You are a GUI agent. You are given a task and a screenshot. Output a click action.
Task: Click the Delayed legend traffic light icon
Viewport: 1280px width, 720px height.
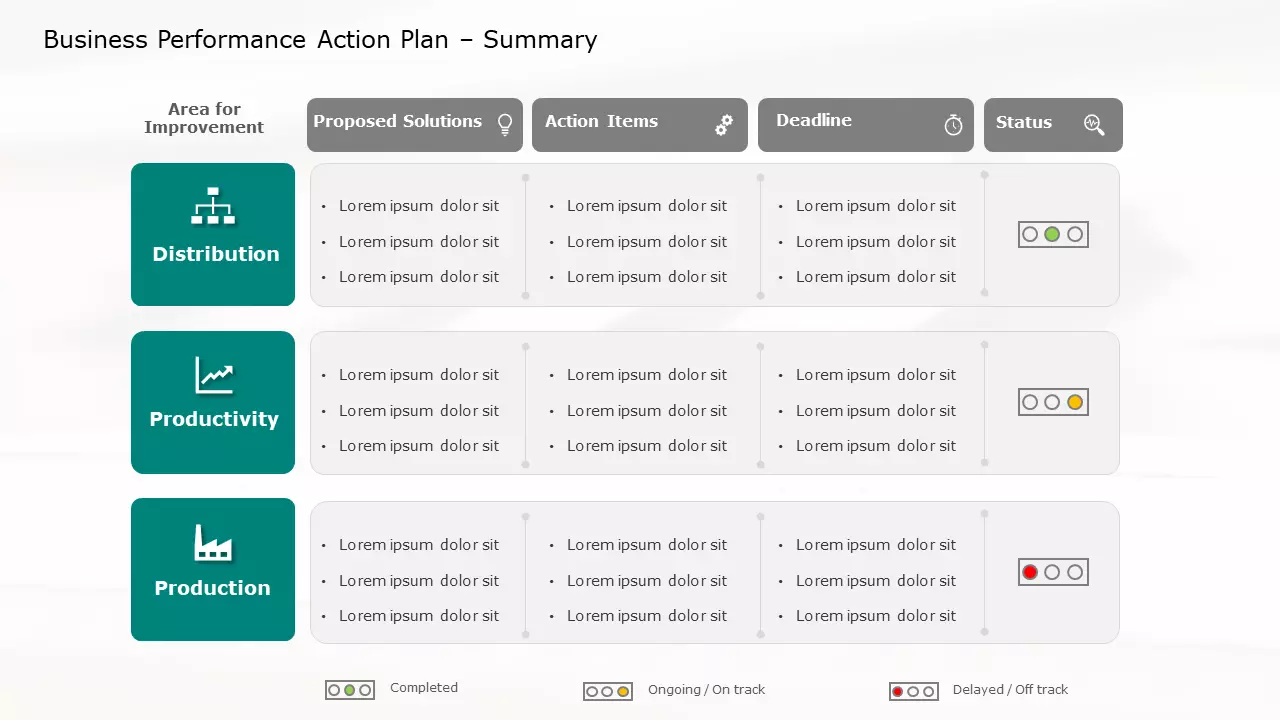[x=913, y=692]
